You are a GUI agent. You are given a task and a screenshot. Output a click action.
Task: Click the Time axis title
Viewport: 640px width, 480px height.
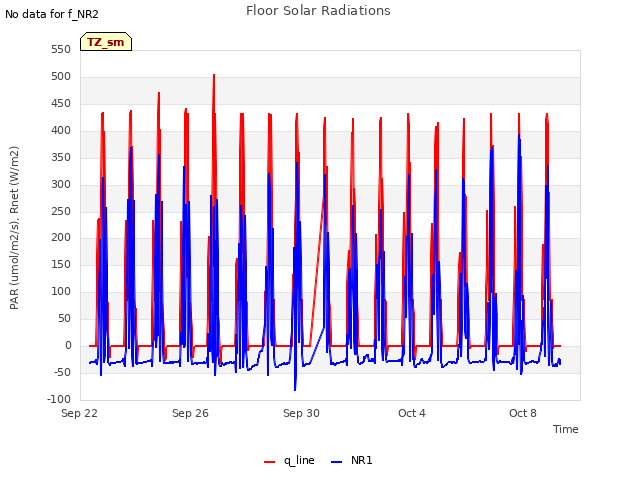tap(566, 429)
